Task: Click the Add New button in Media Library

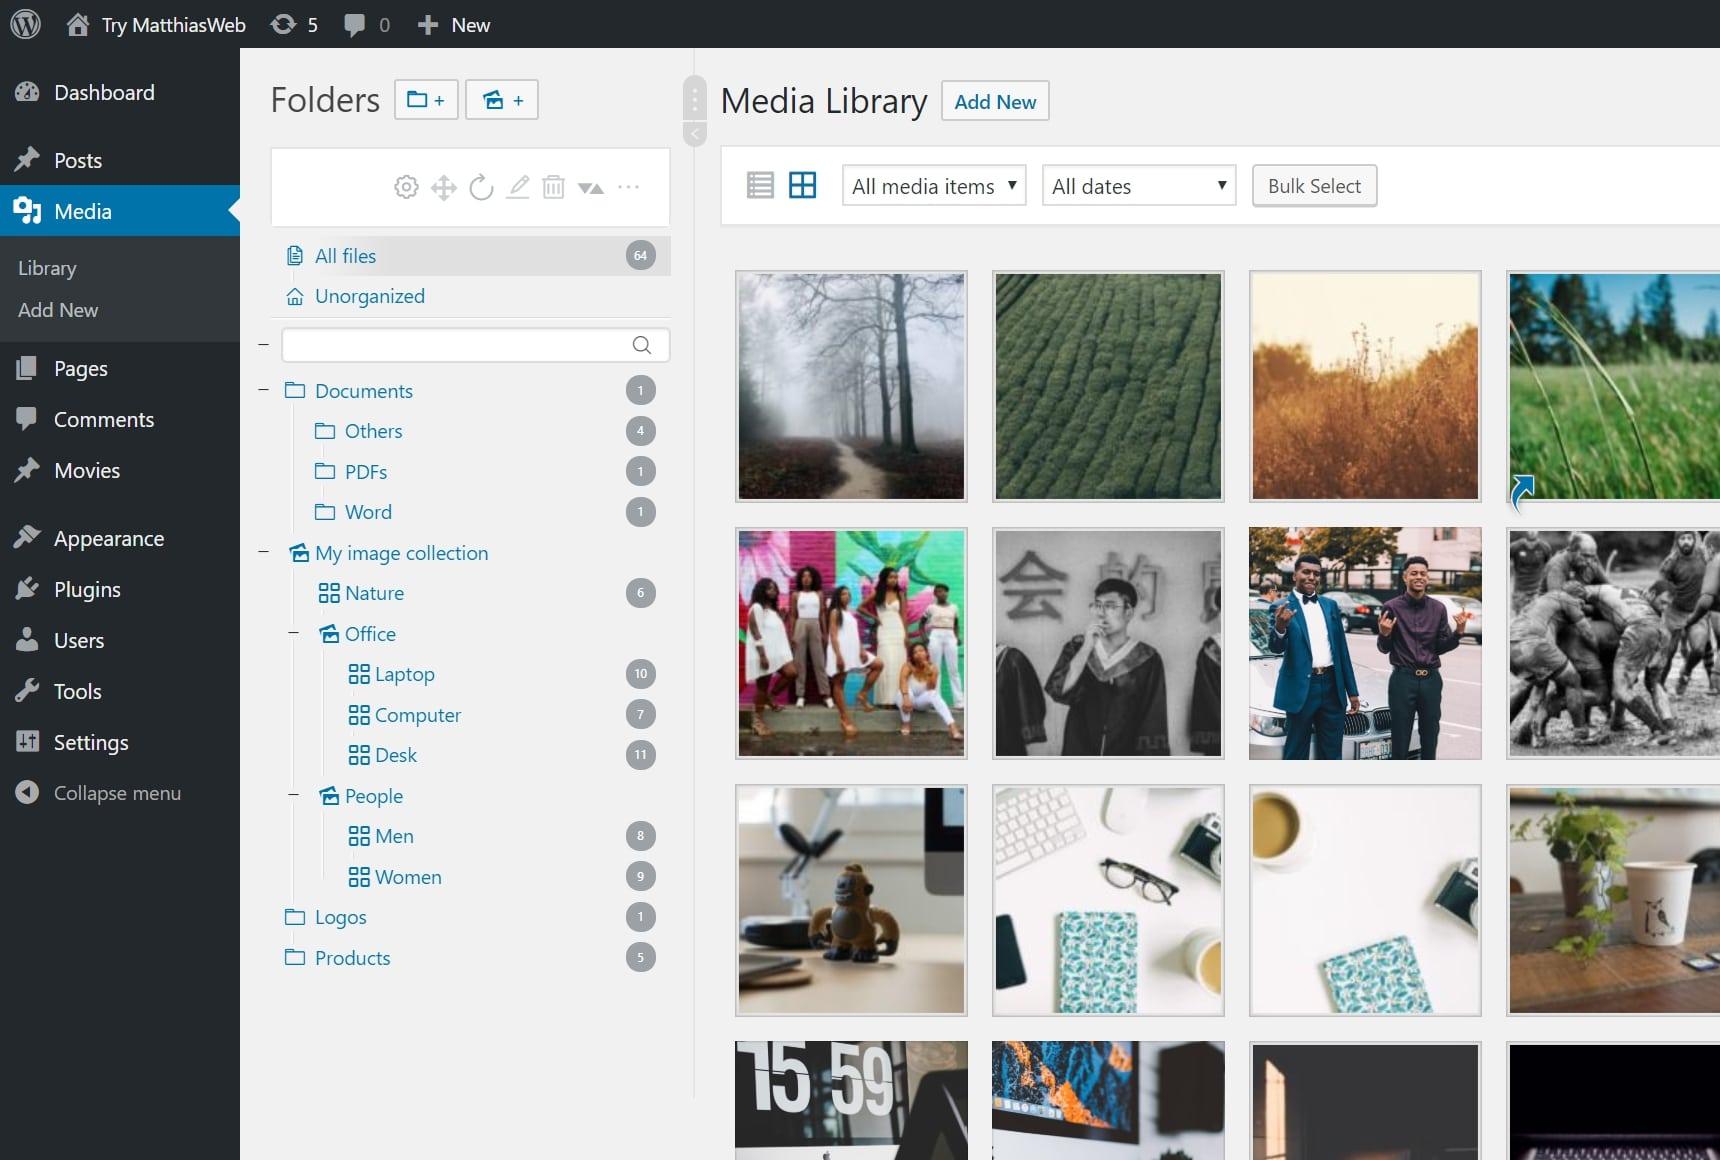Action: (994, 101)
